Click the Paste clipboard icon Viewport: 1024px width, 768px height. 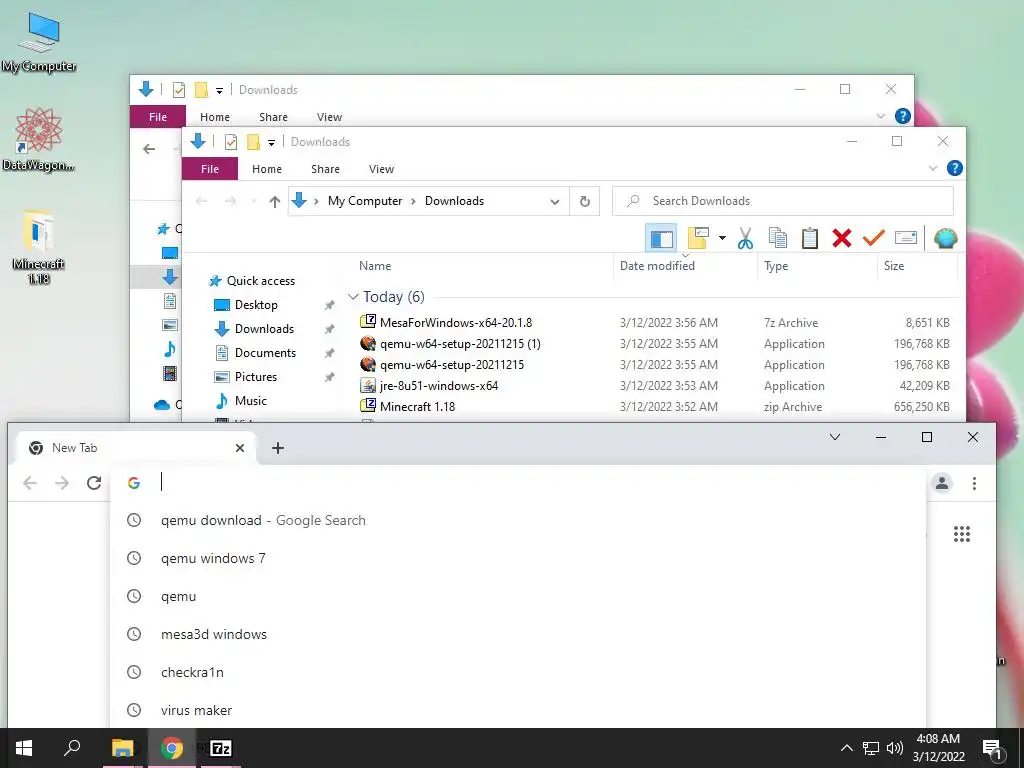coord(810,238)
